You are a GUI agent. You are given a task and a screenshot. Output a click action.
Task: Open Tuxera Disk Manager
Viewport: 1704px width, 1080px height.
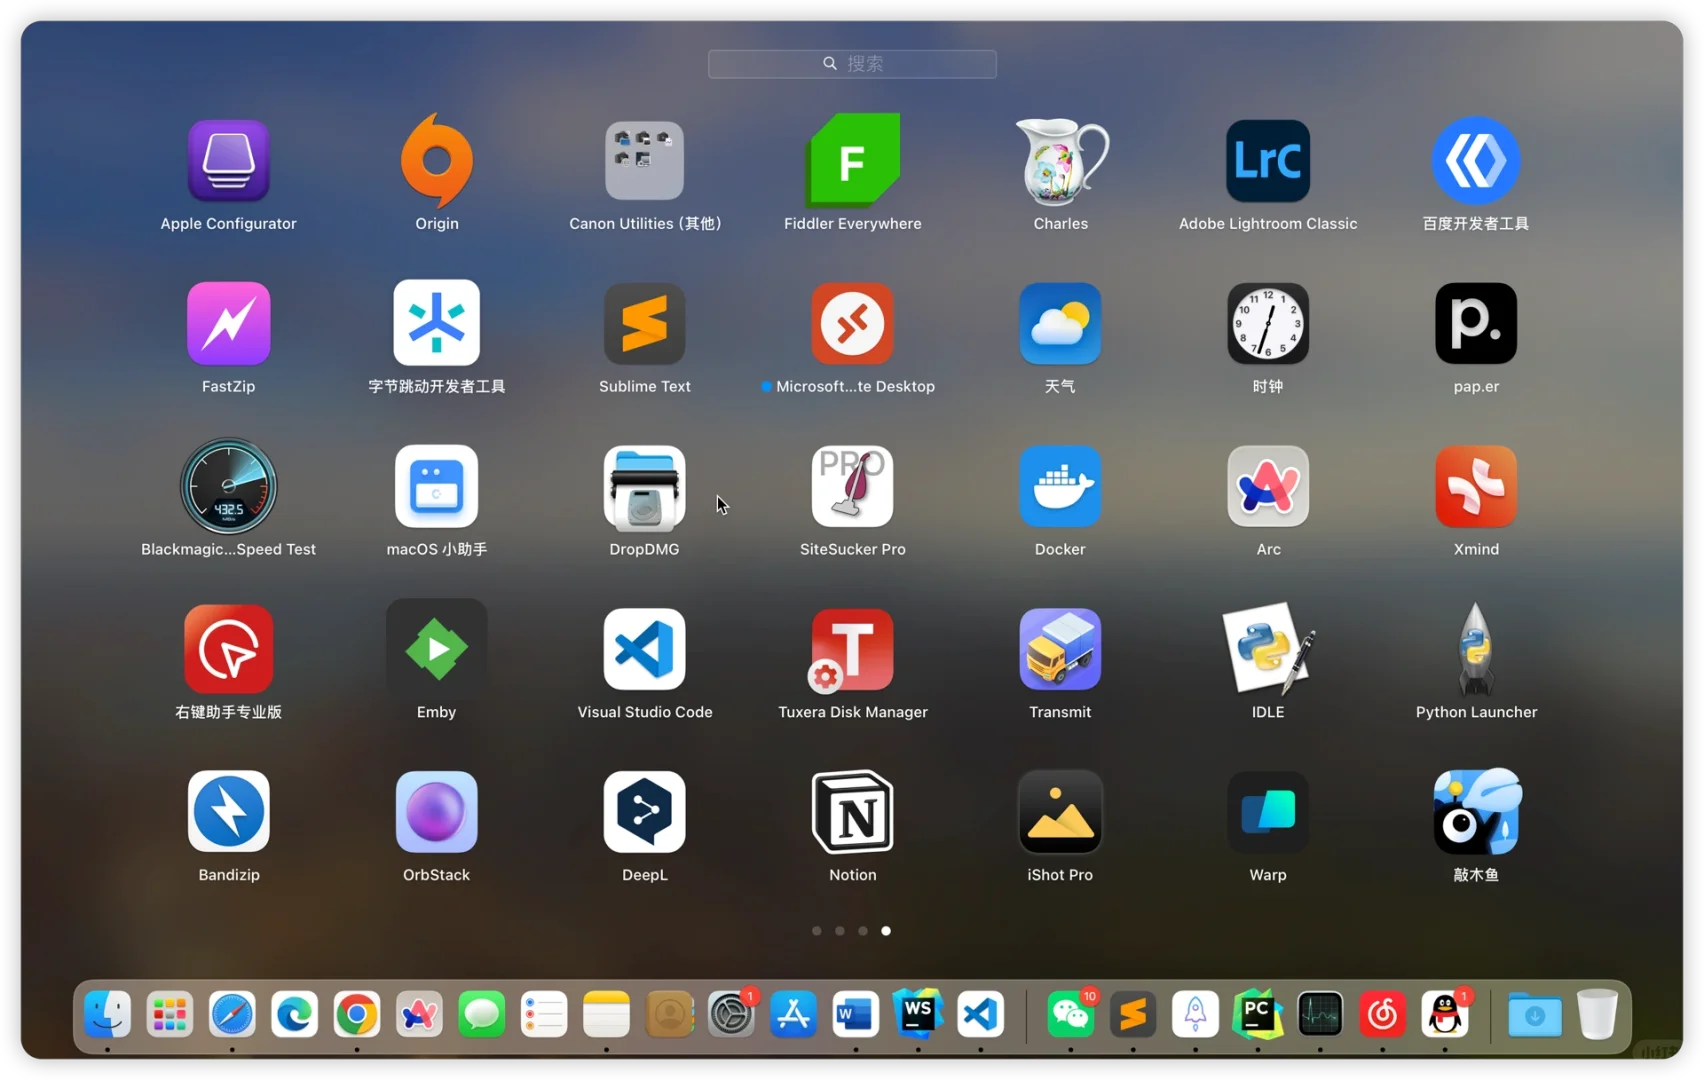853,650
